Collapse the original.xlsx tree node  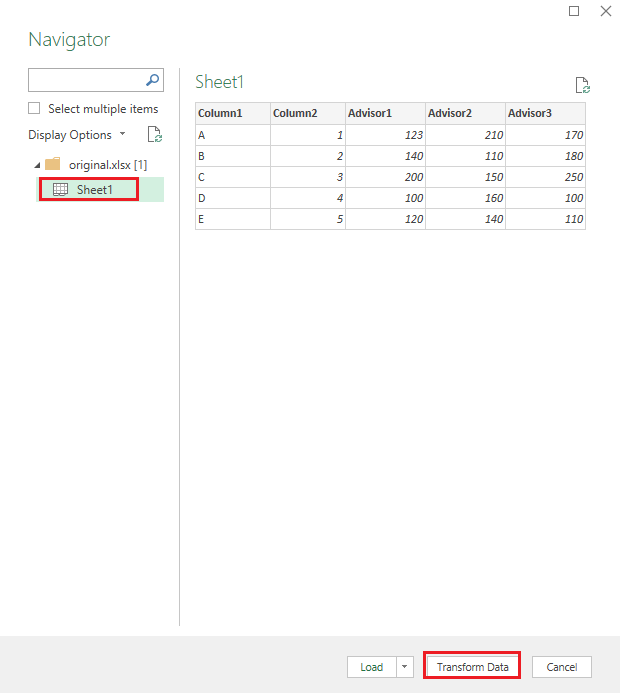click(x=38, y=165)
